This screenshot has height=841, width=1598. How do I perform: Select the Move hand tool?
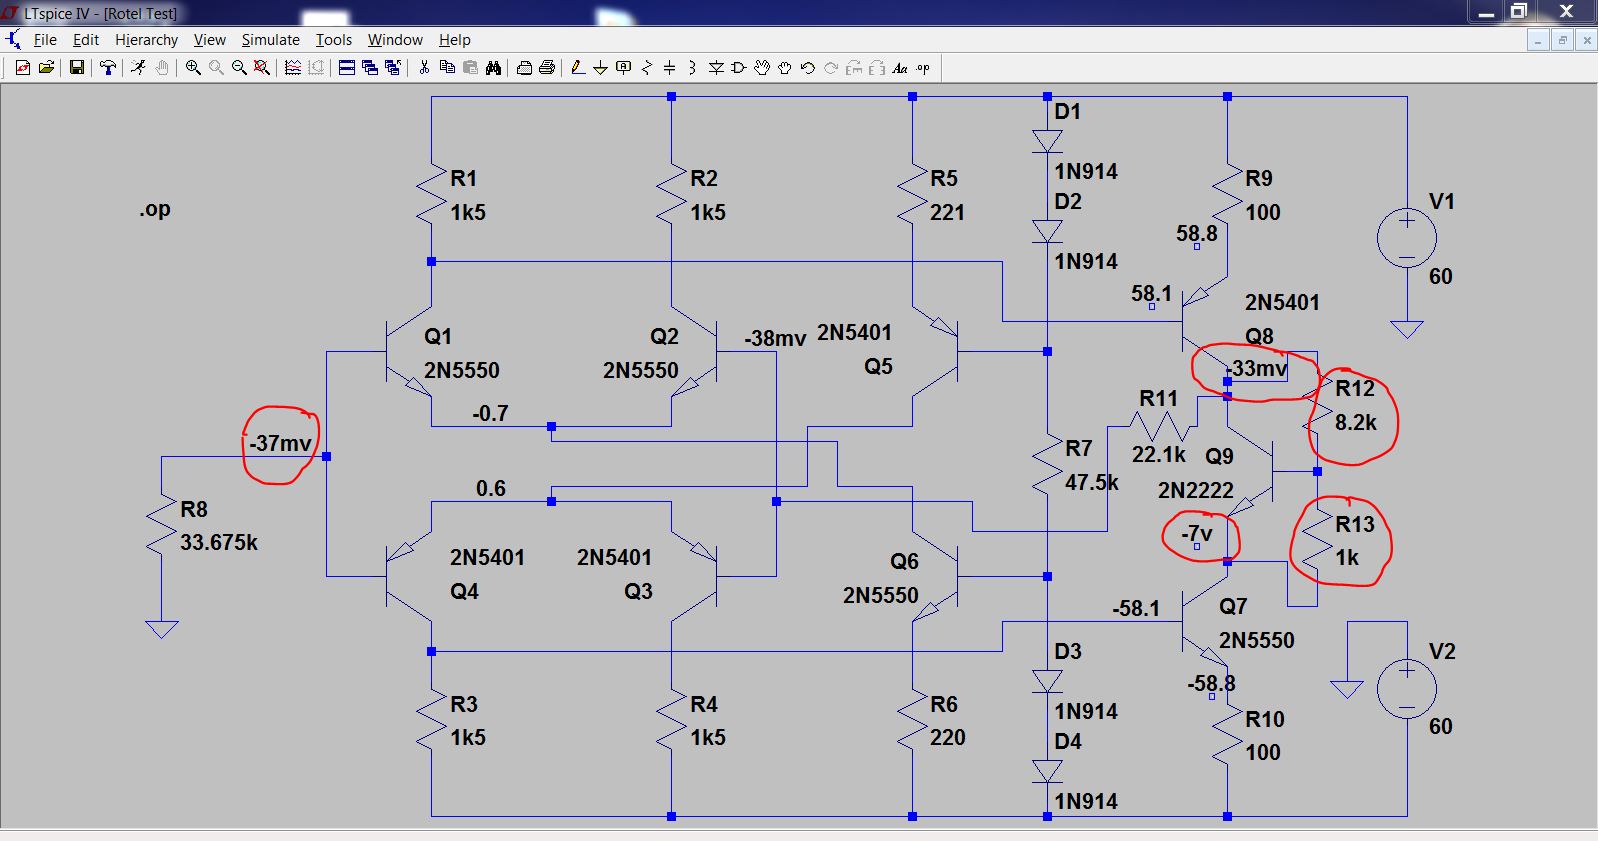coord(762,68)
